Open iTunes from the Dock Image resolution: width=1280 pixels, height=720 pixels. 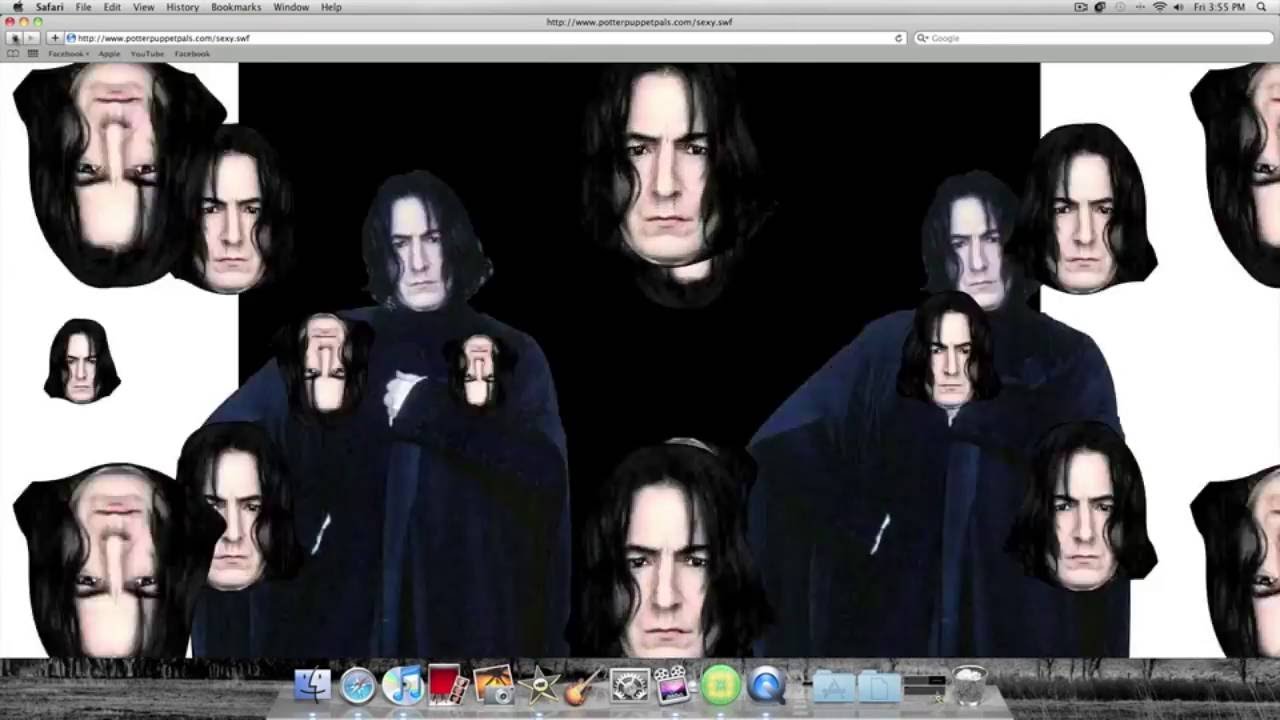402,685
